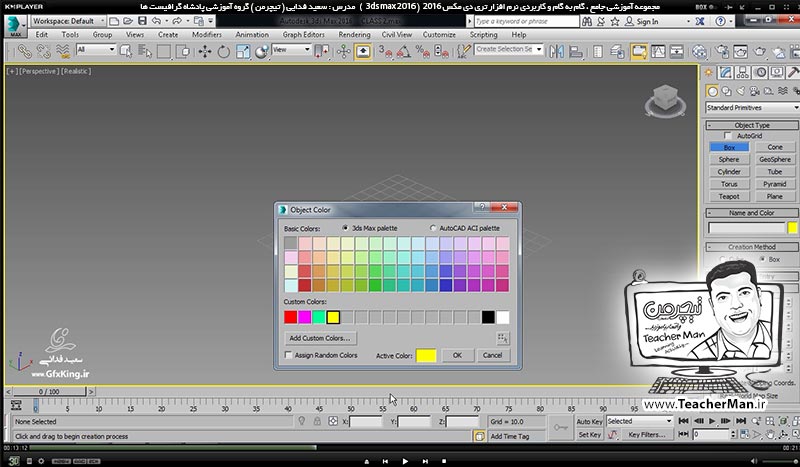Open the Create menu
This screenshot has height=467, width=800.
[x=168, y=35]
